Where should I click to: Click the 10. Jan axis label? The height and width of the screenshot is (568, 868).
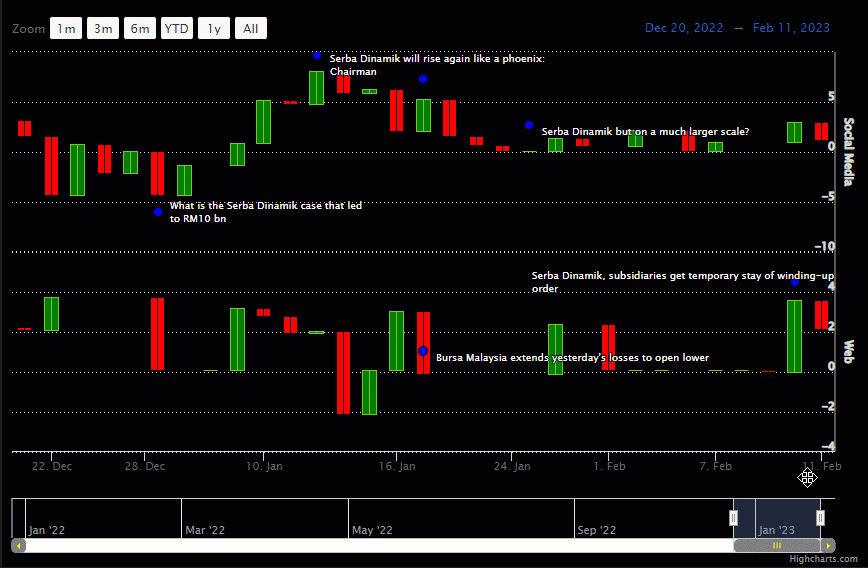[264, 466]
